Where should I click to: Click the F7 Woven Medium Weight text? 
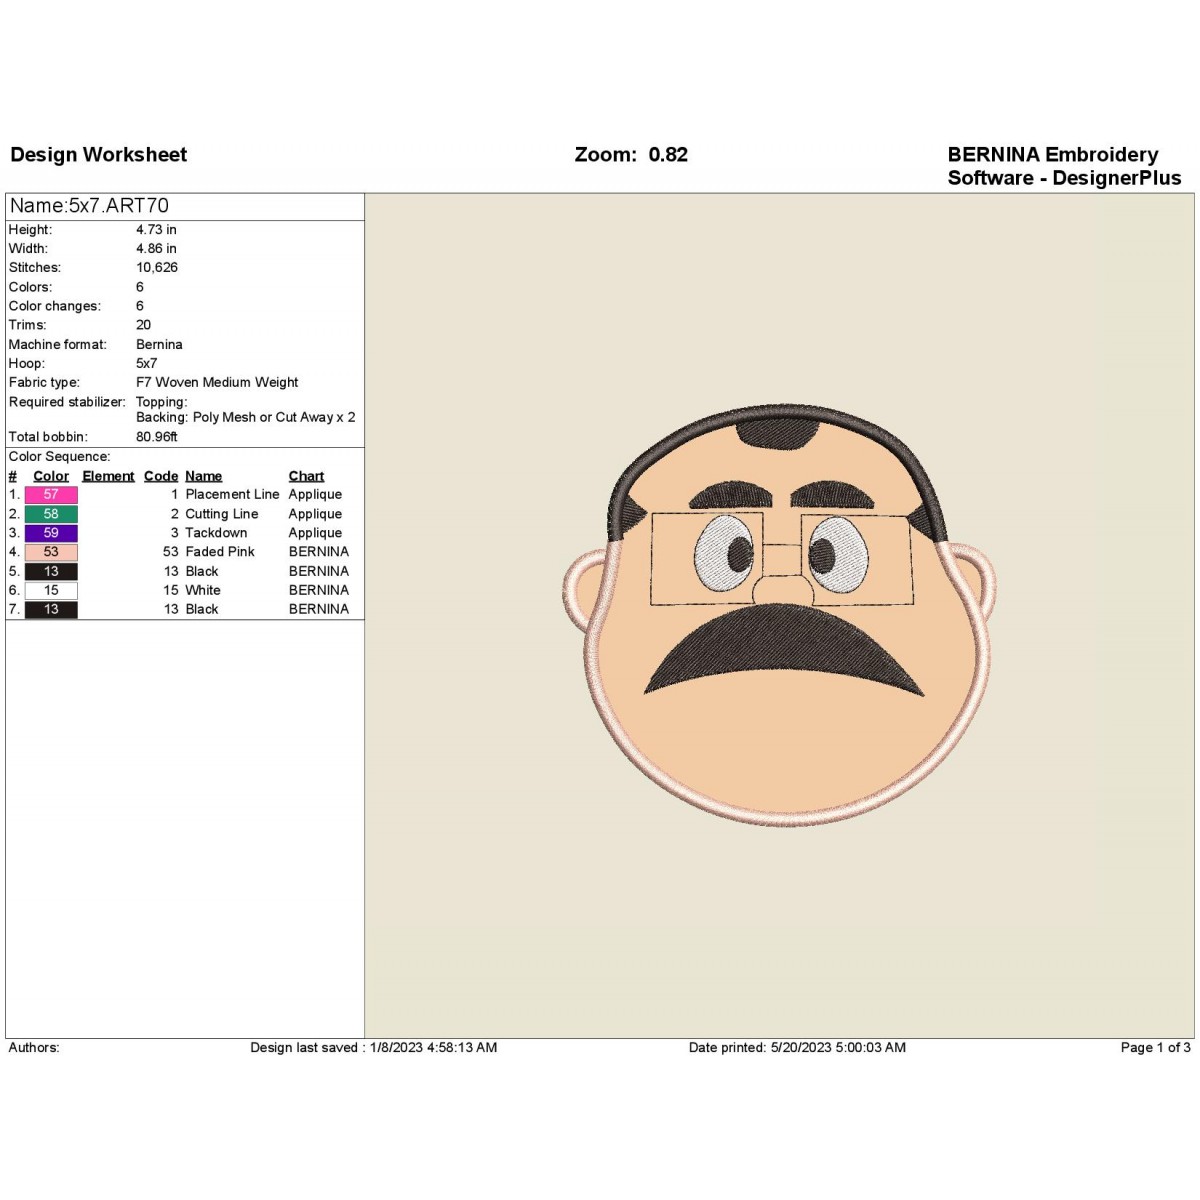(217, 382)
